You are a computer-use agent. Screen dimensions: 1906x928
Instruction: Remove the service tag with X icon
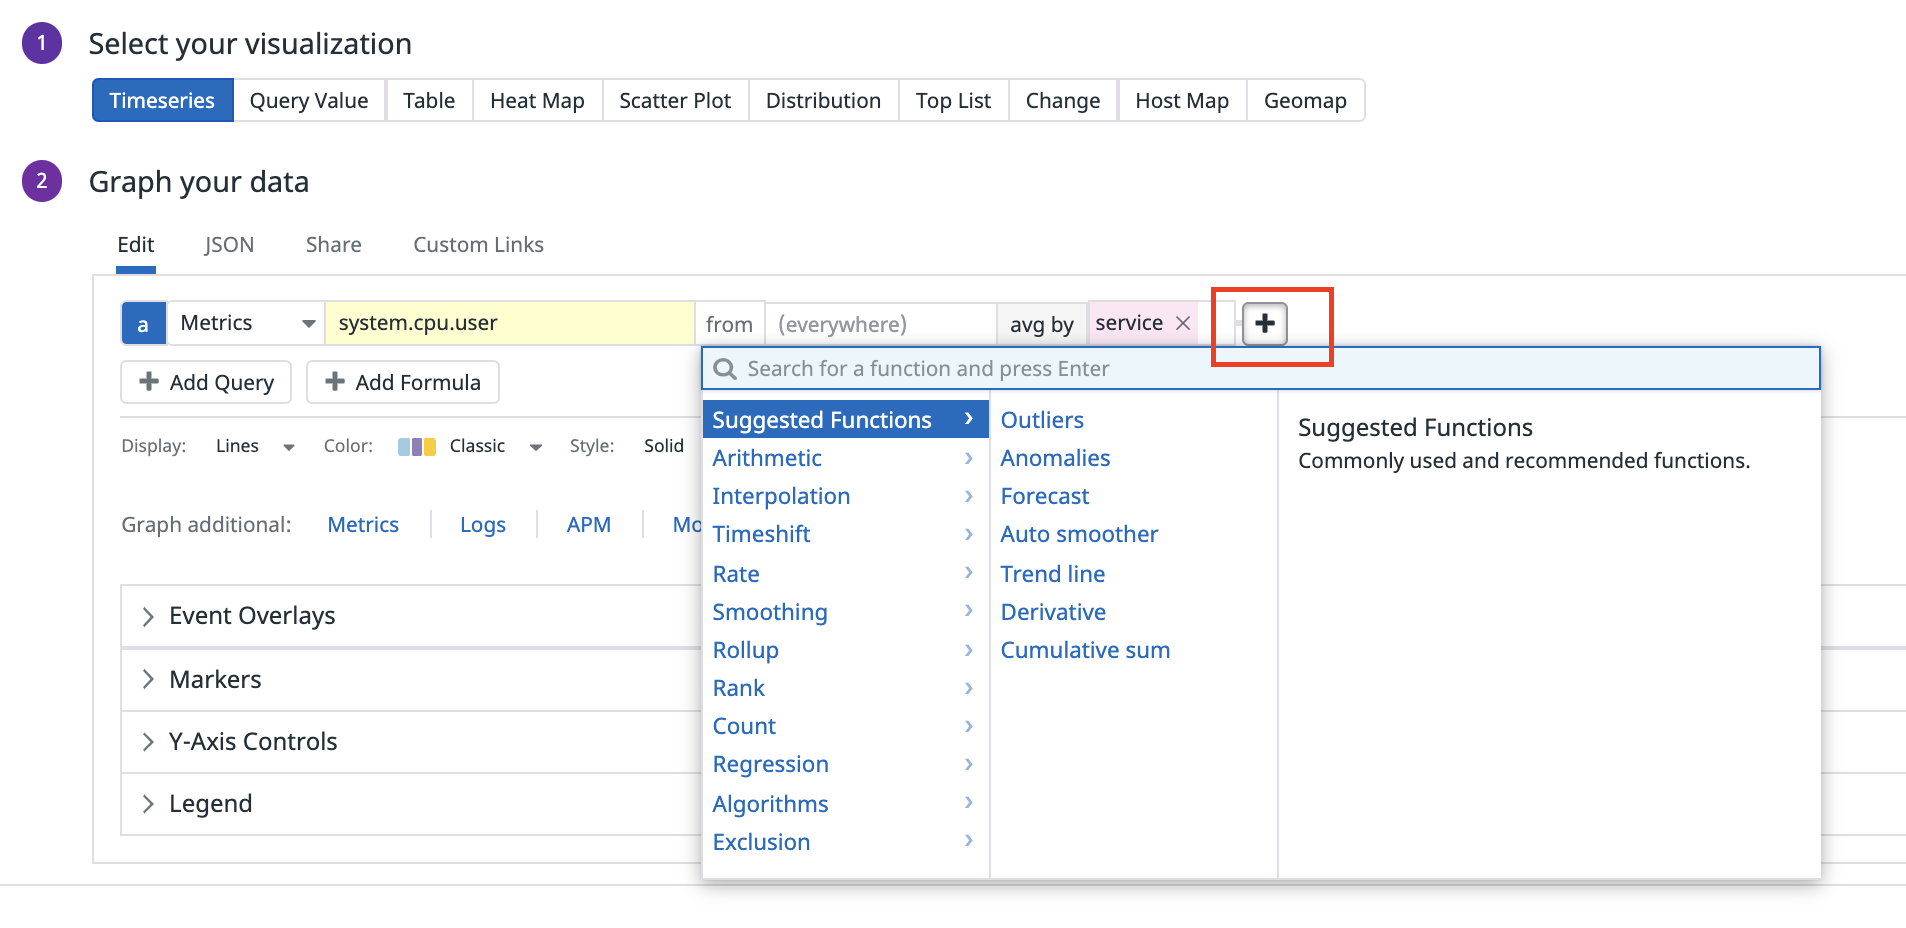(x=1183, y=323)
